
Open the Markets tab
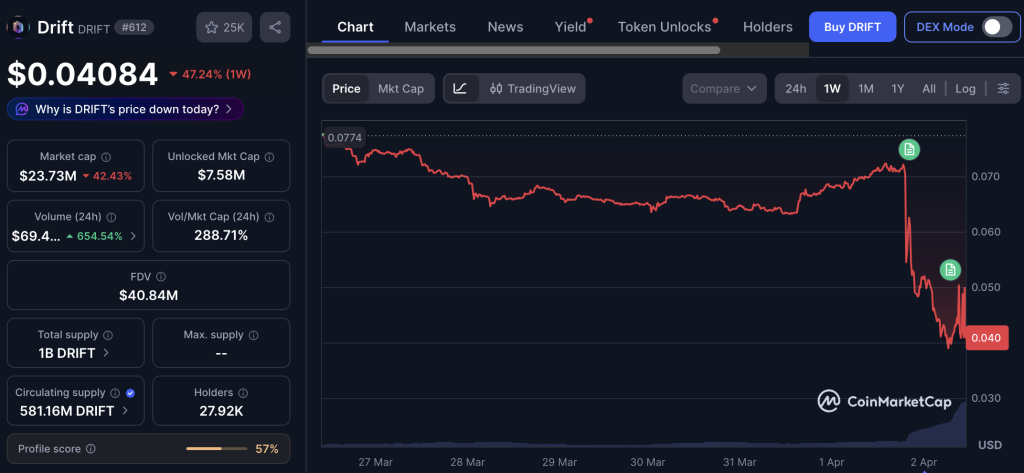[x=430, y=27]
